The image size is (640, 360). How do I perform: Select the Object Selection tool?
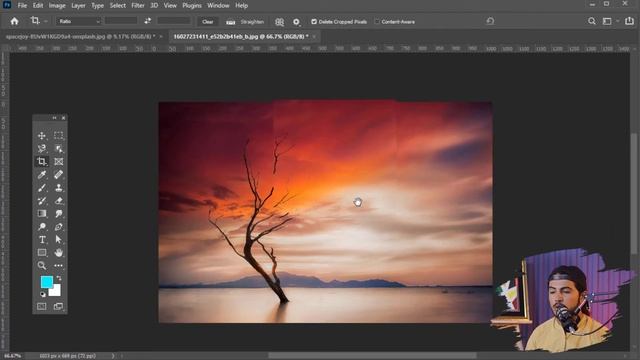[58, 149]
